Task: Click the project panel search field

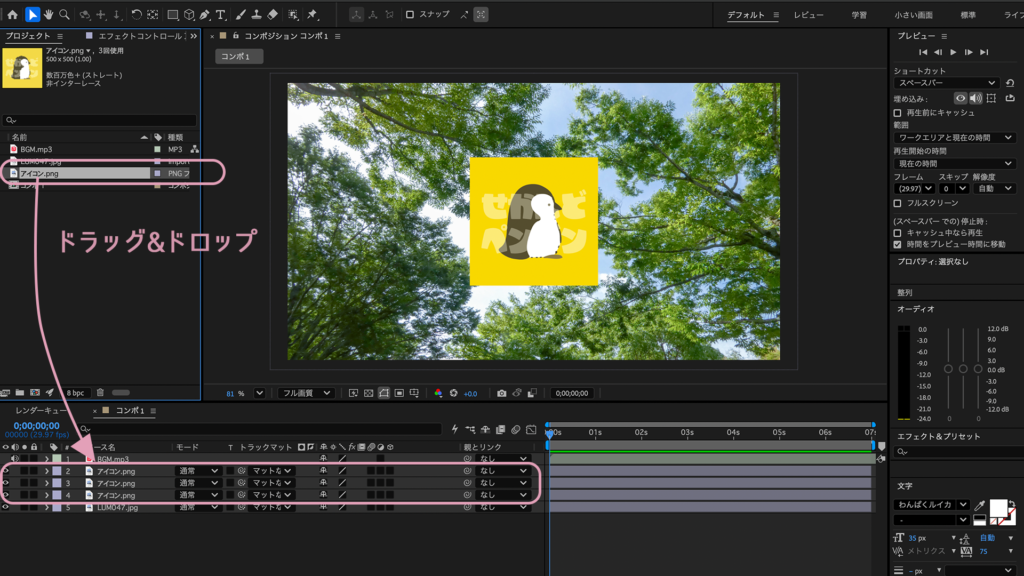Action: [99, 120]
